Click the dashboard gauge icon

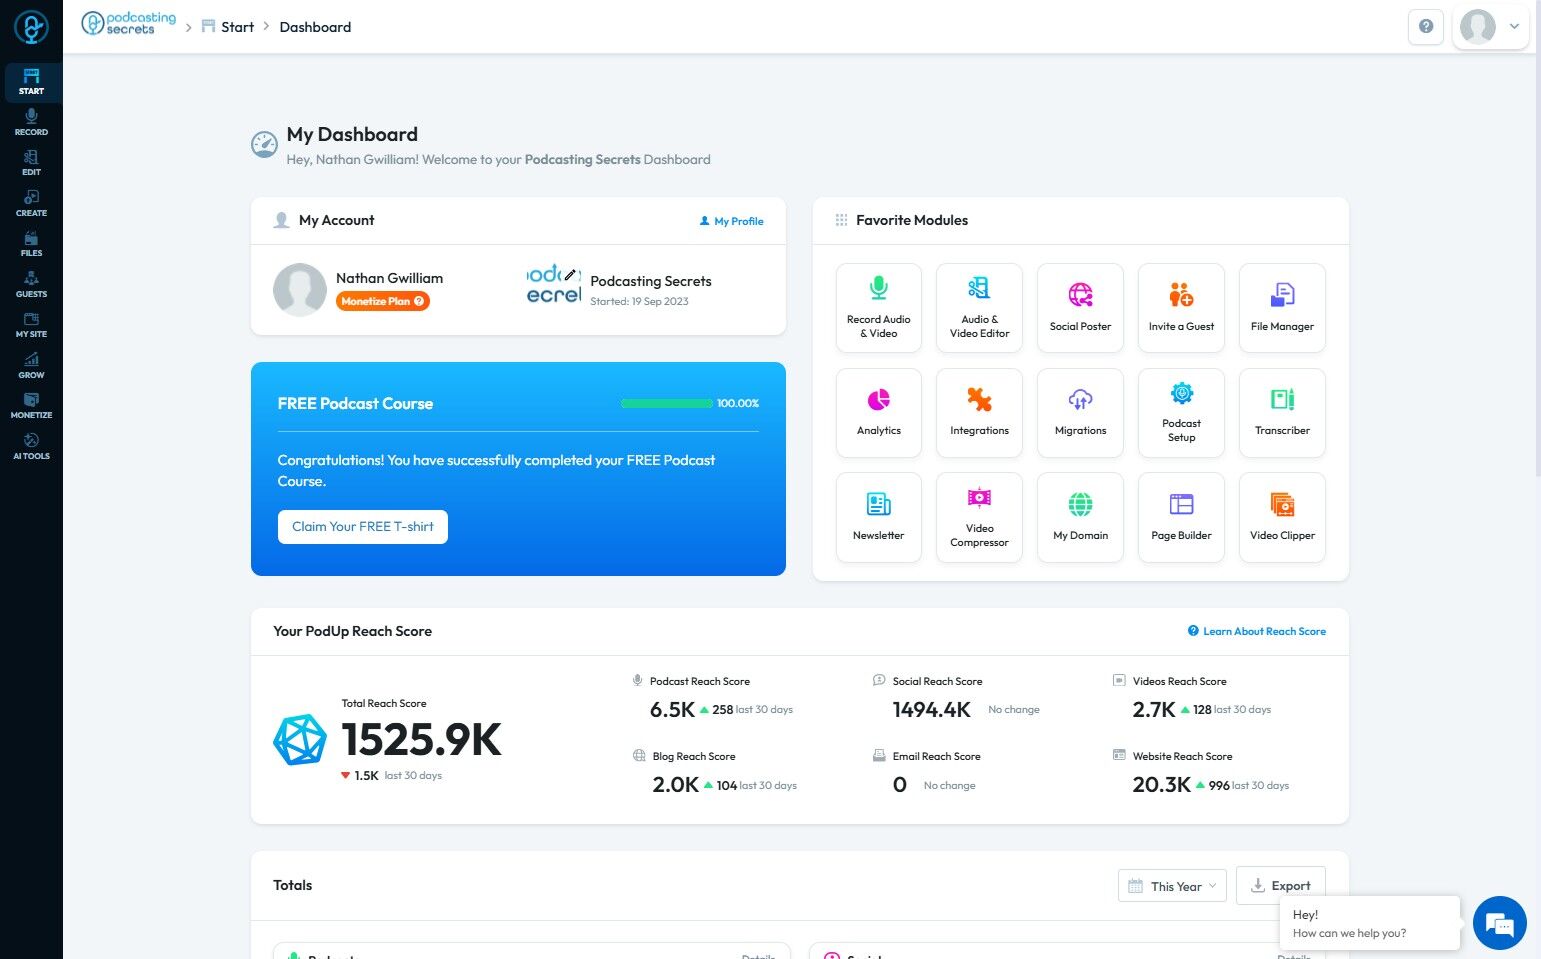264,145
